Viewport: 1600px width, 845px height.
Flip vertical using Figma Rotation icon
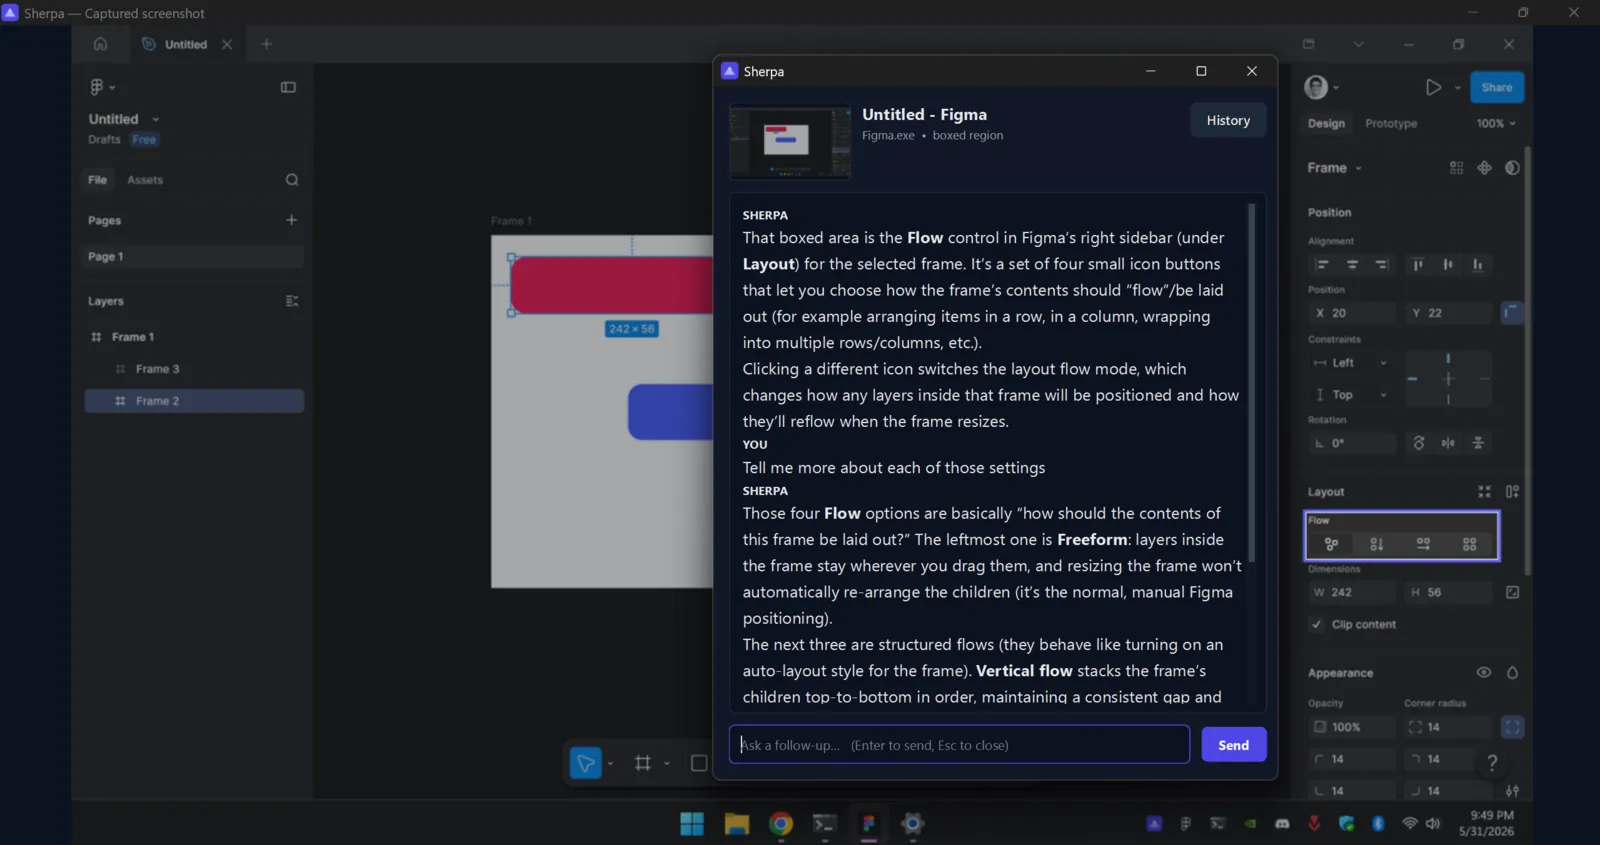coord(1478,443)
